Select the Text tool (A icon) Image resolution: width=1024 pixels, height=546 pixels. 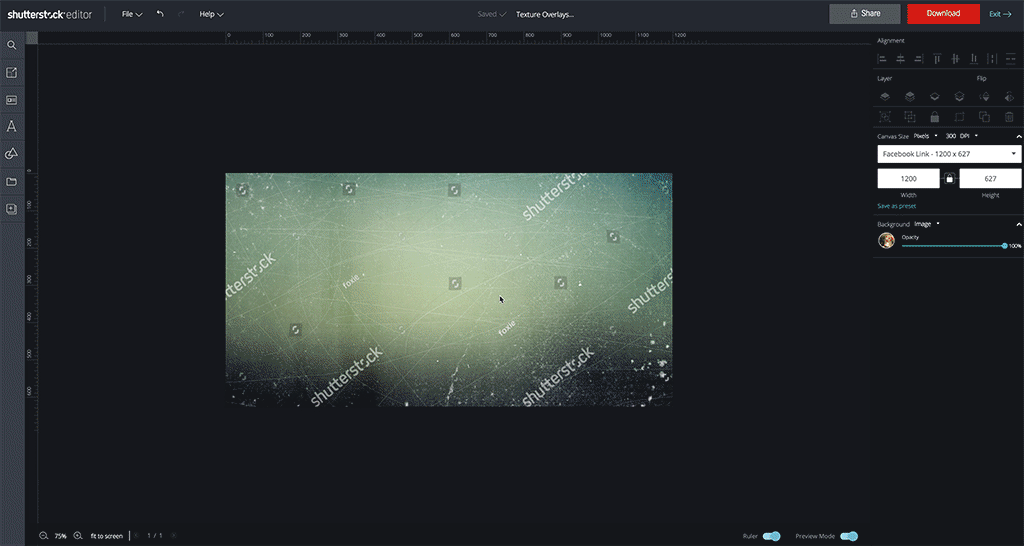coord(11,127)
